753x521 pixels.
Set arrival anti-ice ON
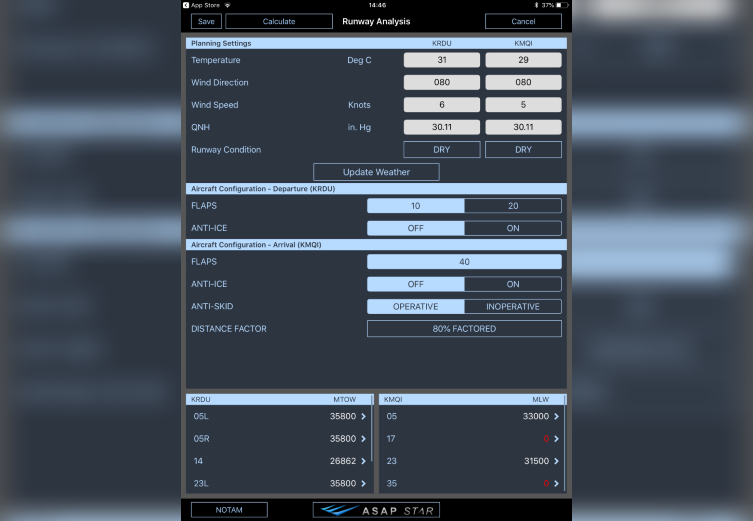(x=513, y=284)
